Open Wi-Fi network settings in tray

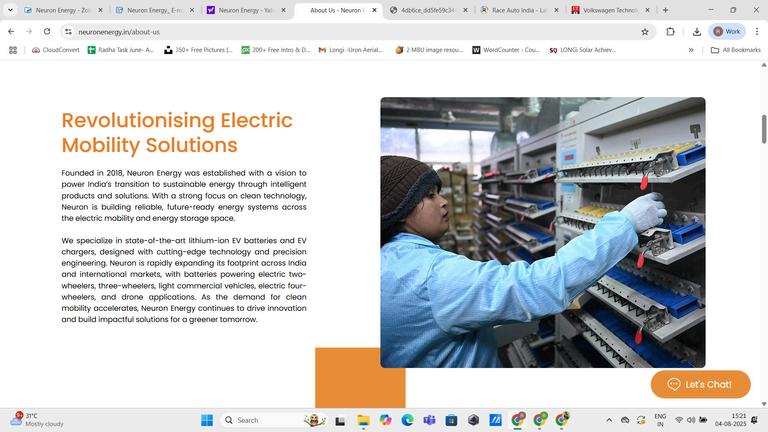click(679, 420)
